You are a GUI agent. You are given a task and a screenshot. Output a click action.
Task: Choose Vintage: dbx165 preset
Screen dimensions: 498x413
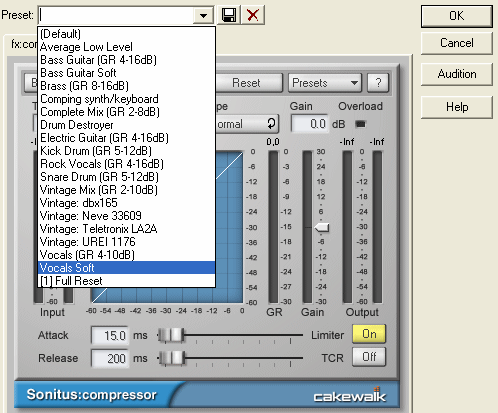[127, 203]
